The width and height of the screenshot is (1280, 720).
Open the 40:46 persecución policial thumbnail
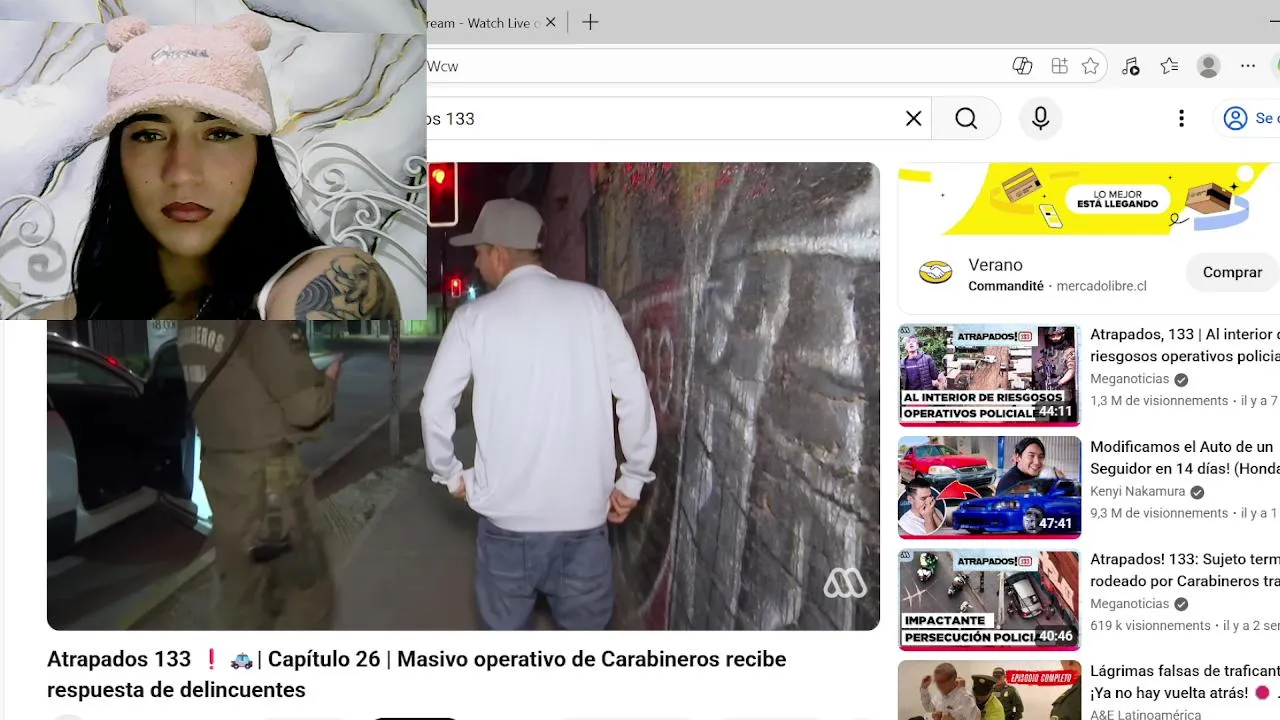[x=989, y=600]
